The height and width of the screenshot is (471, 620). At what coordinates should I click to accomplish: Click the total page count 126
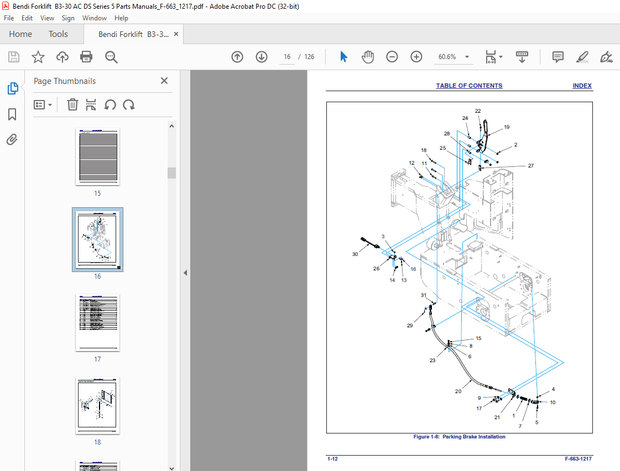[x=309, y=57]
